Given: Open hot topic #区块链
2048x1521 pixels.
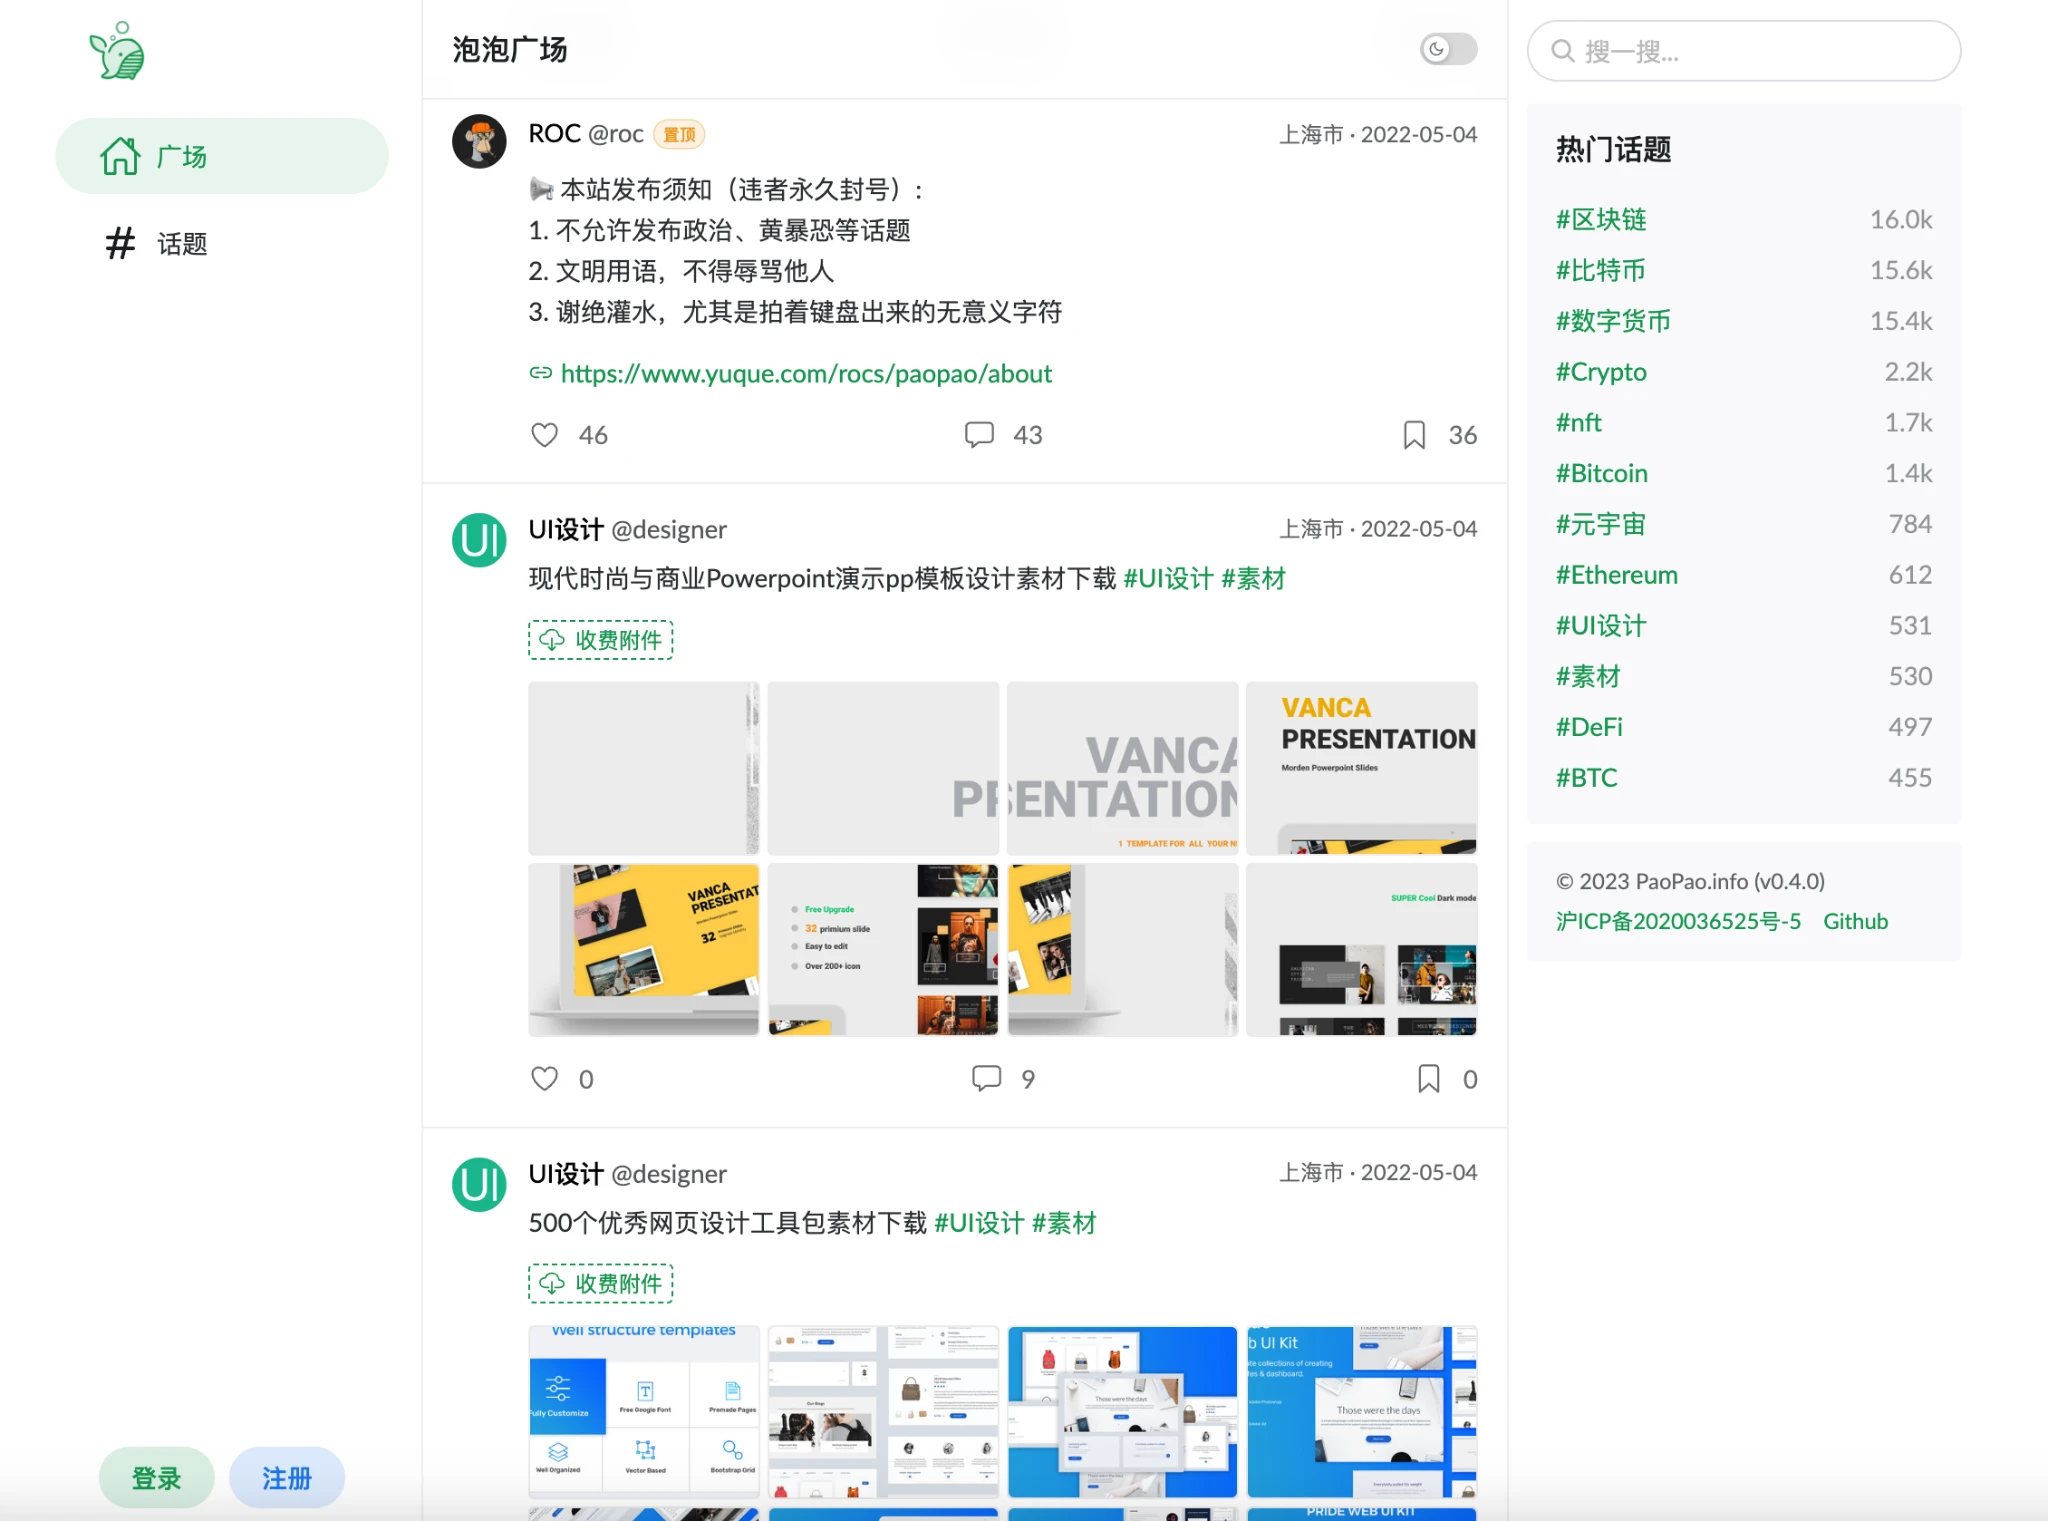Looking at the screenshot, I should pos(1601,220).
